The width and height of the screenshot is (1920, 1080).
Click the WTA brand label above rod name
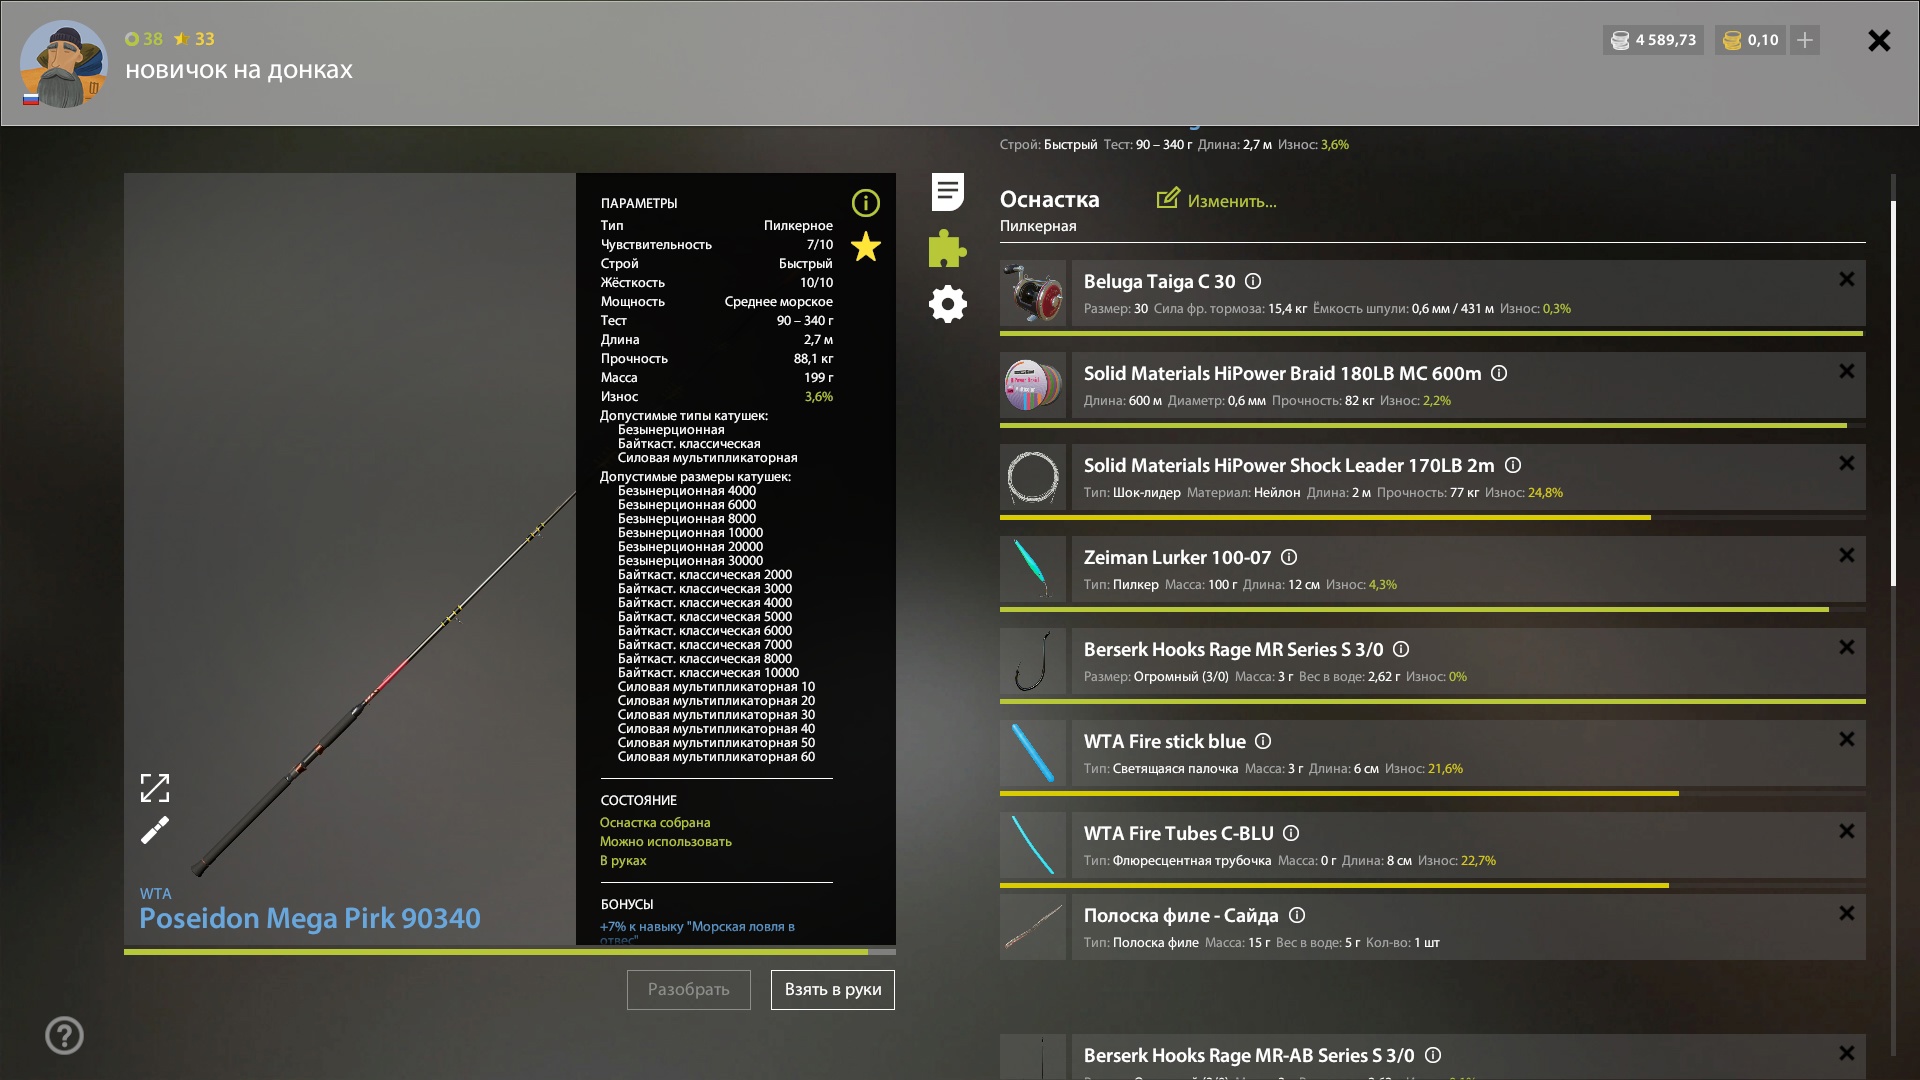pos(155,894)
